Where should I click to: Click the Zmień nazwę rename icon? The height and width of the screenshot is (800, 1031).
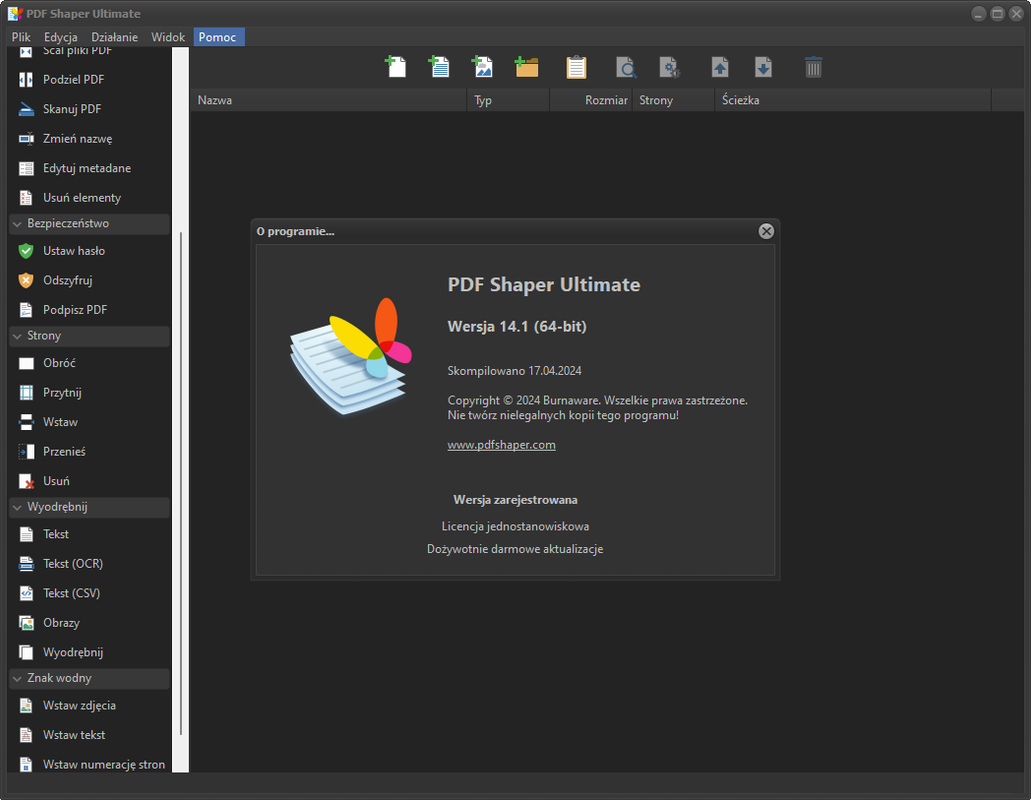[26, 139]
